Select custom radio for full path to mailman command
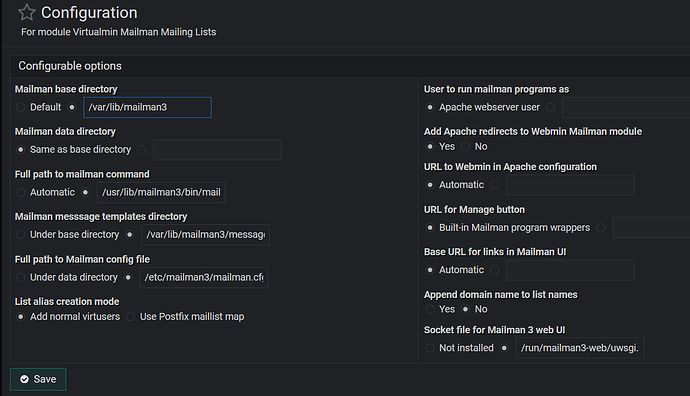 (85, 192)
